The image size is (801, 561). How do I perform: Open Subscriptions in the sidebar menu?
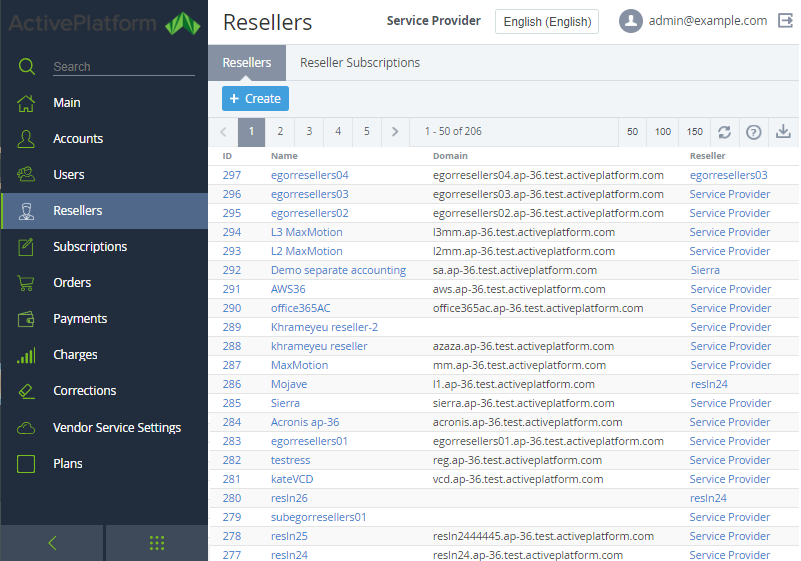click(90, 247)
